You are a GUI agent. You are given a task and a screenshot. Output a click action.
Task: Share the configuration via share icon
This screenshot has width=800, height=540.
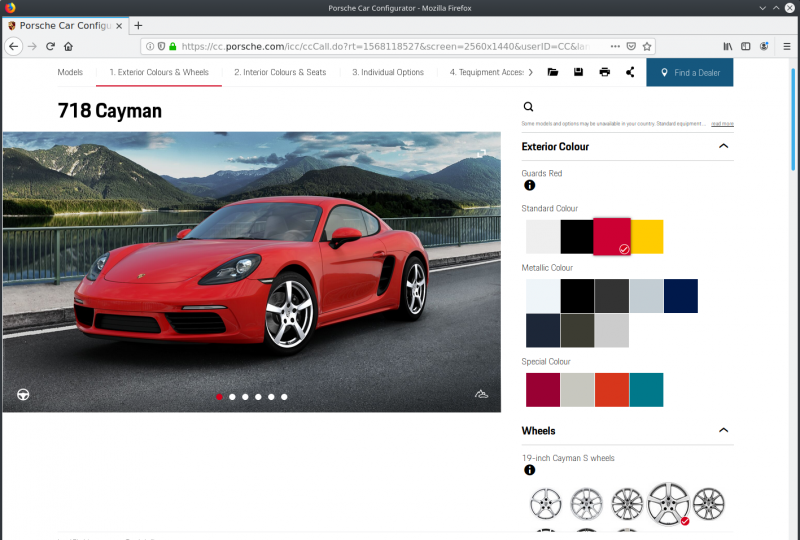tap(630, 72)
